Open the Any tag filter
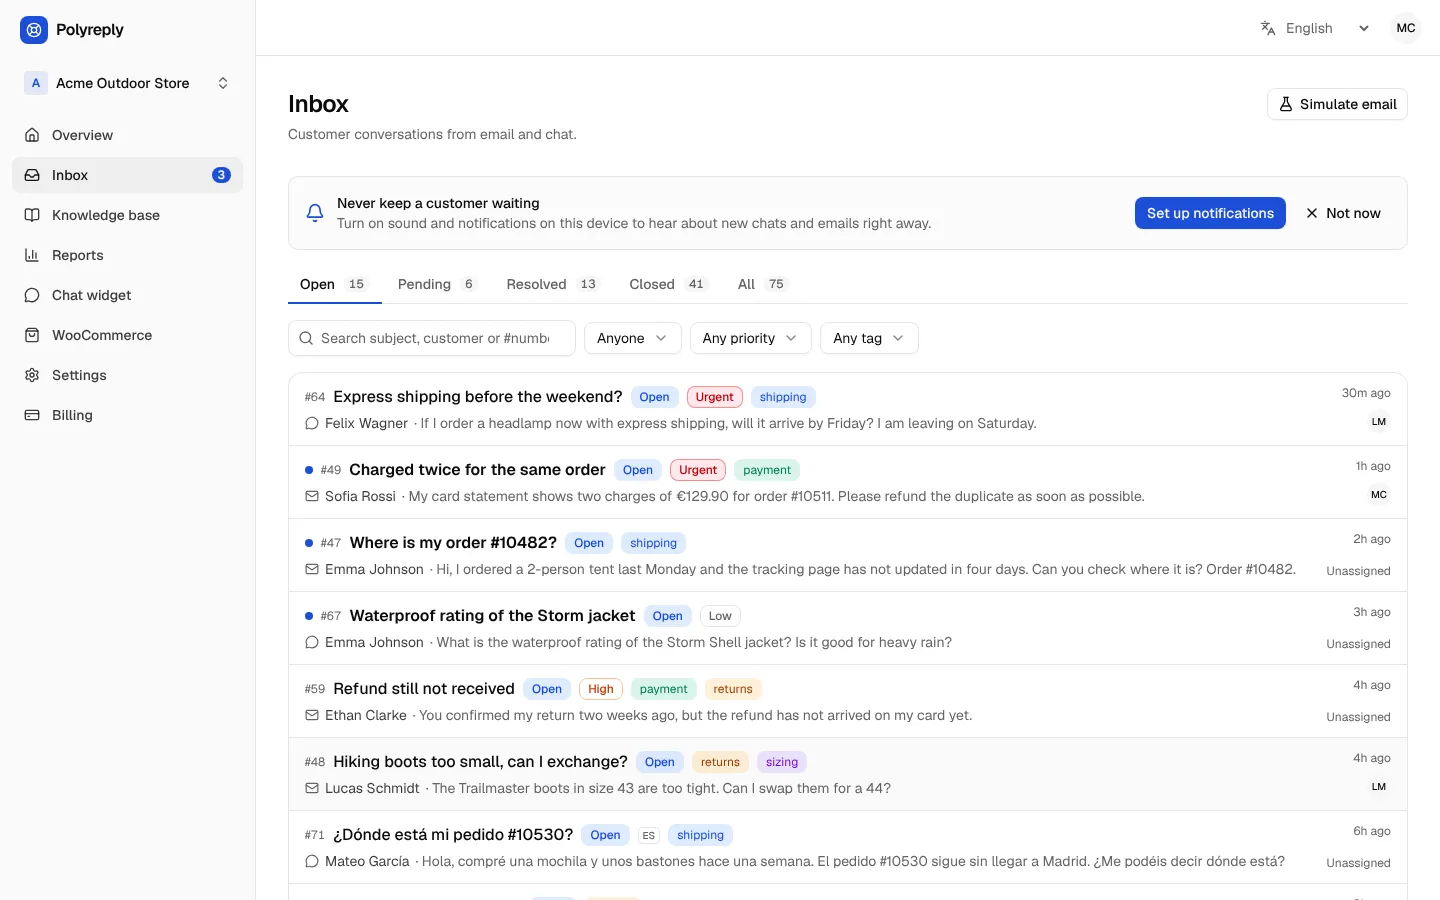The height and width of the screenshot is (900, 1440). [x=869, y=338]
